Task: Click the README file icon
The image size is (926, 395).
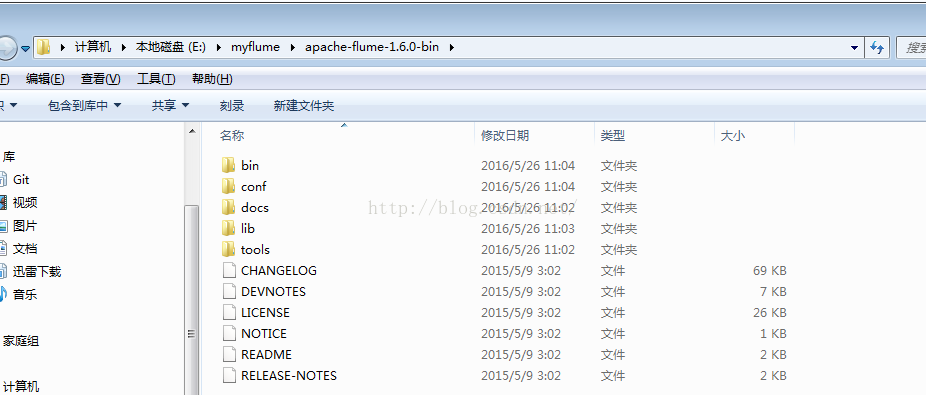Action: [x=229, y=354]
